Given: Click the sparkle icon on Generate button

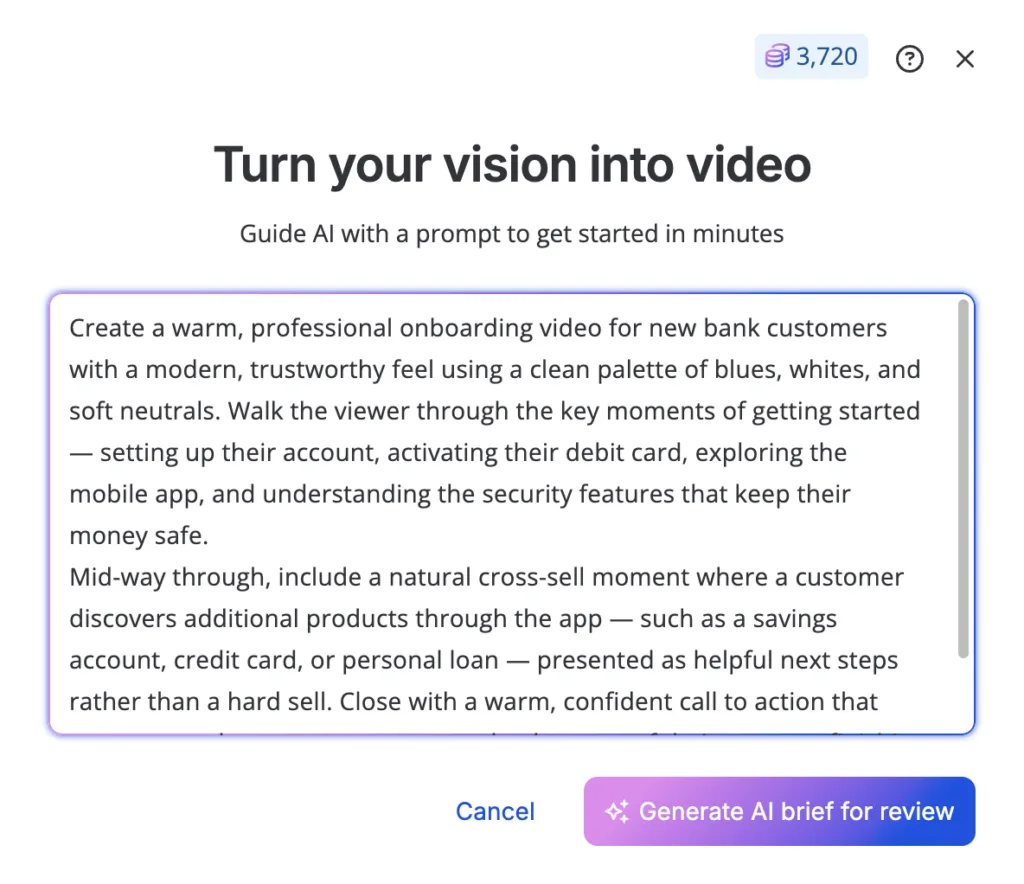Looking at the screenshot, I should click(x=616, y=812).
